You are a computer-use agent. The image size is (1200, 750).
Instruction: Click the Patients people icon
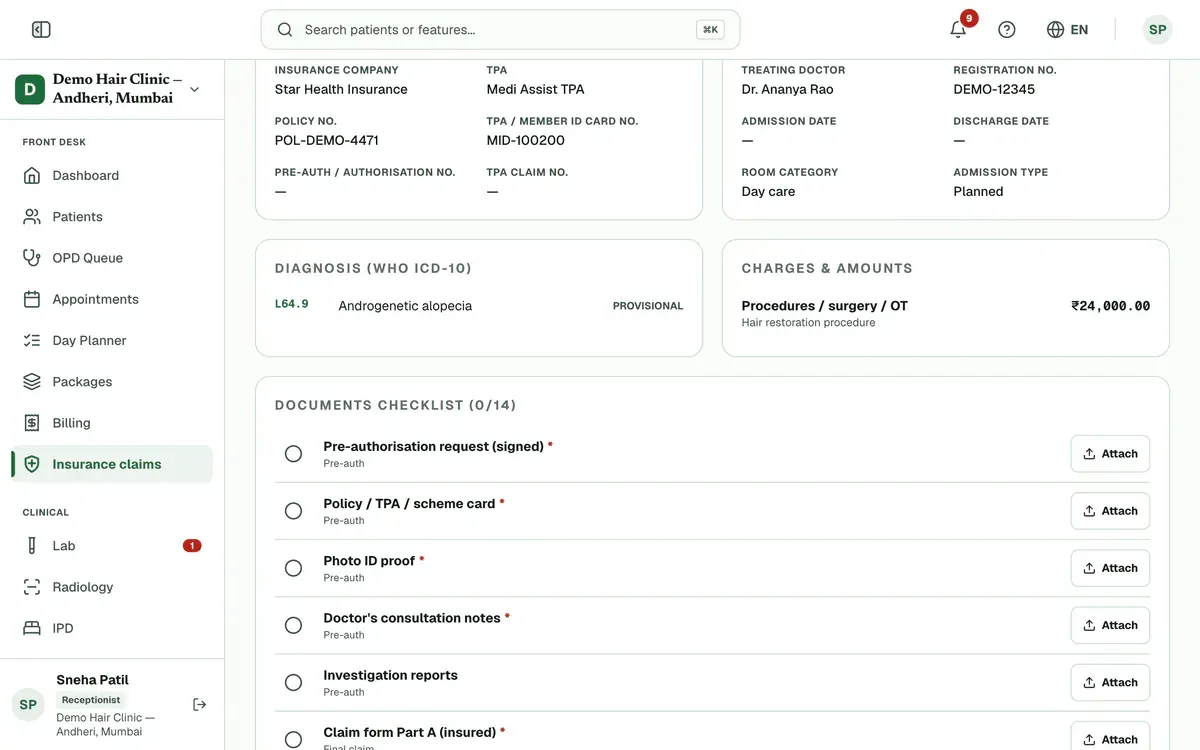coord(32,217)
